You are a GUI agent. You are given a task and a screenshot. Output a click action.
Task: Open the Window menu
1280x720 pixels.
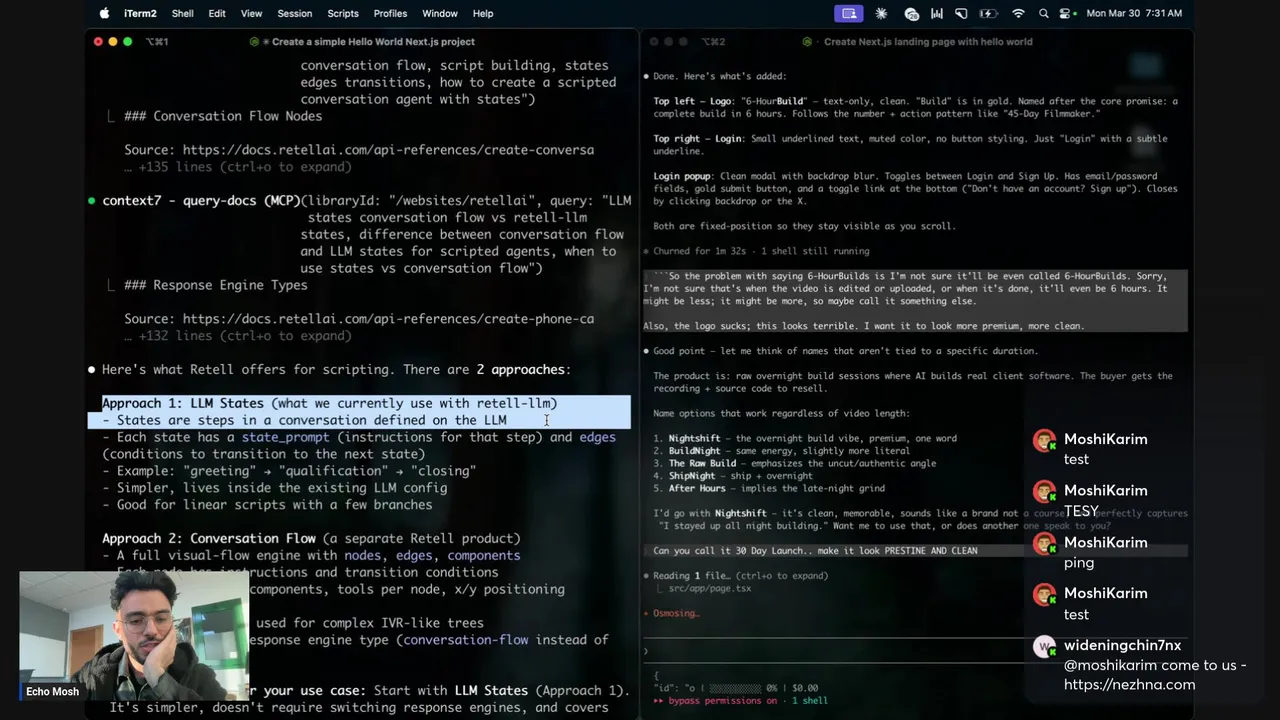[439, 13]
